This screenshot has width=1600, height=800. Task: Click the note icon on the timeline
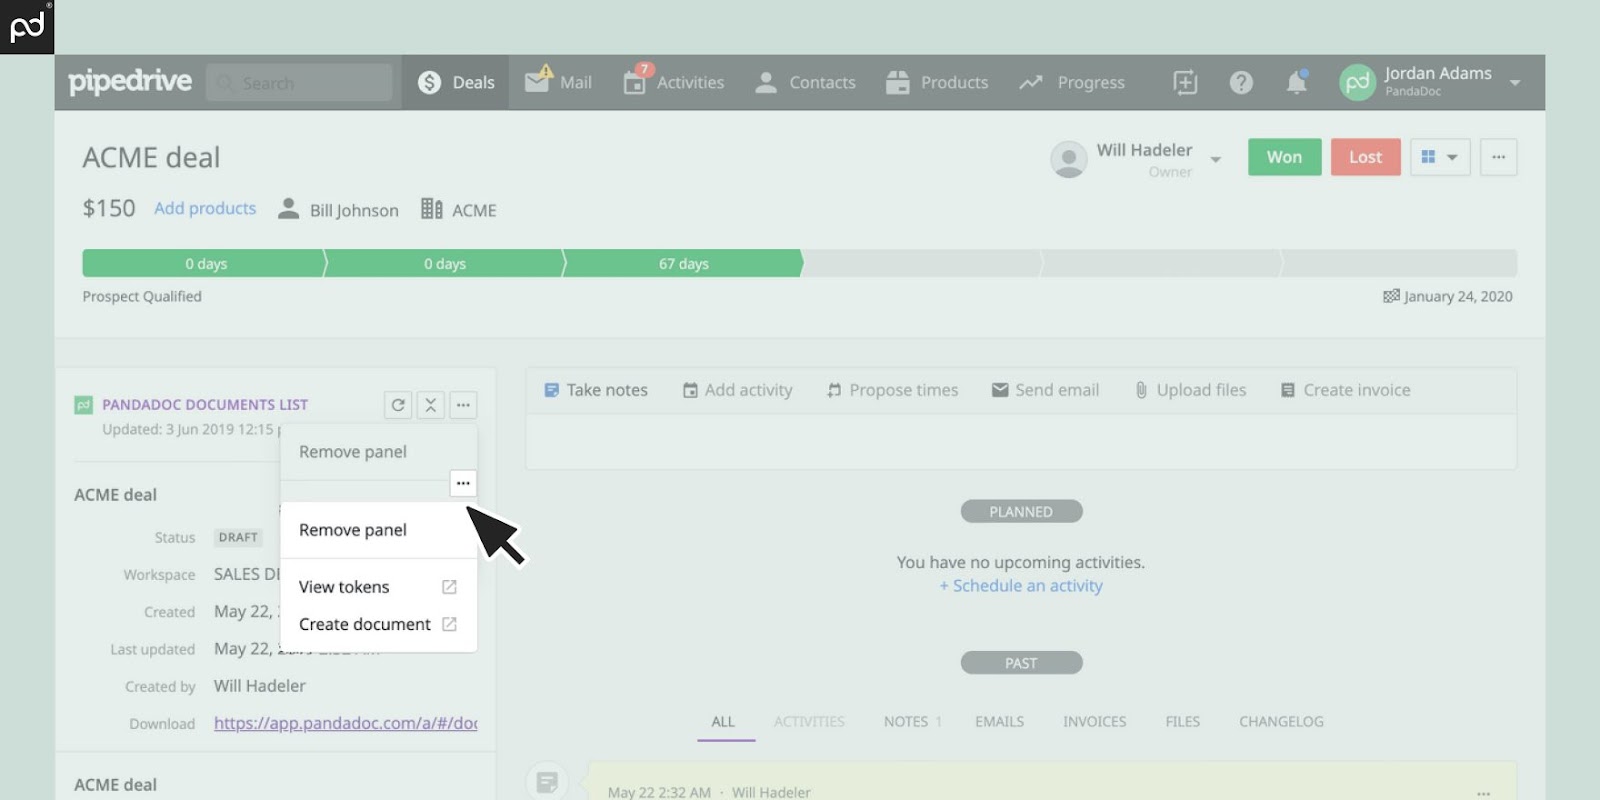coord(547,781)
